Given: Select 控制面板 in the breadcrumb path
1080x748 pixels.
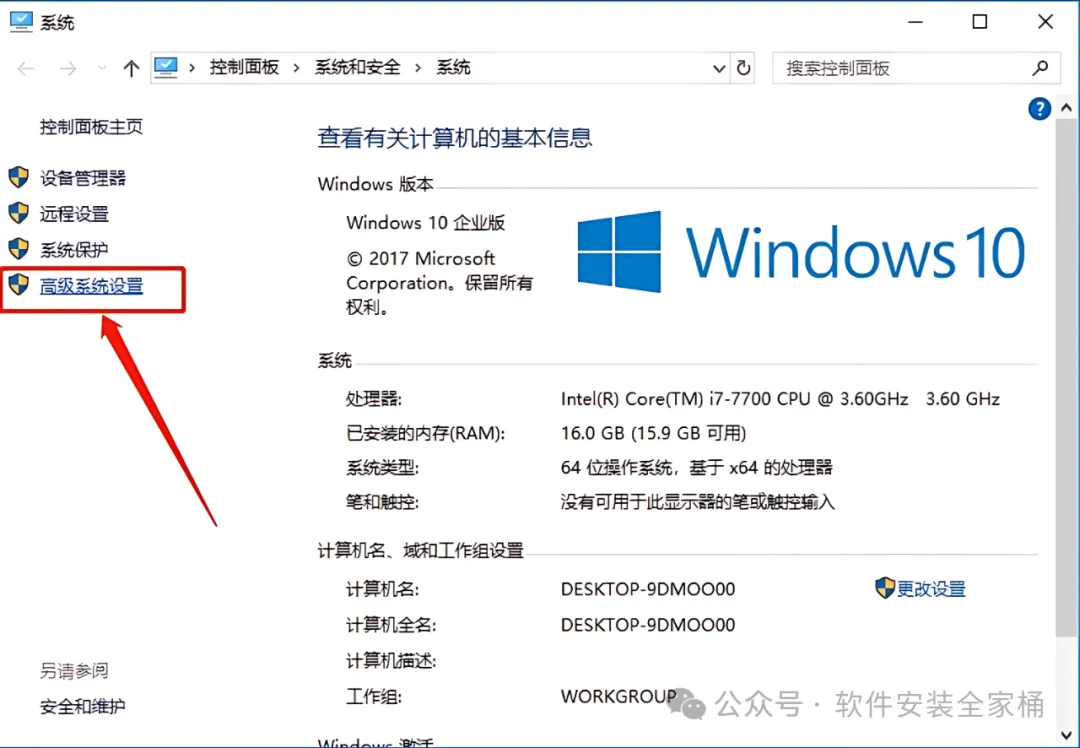Looking at the screenshot, I should (245, 67).
